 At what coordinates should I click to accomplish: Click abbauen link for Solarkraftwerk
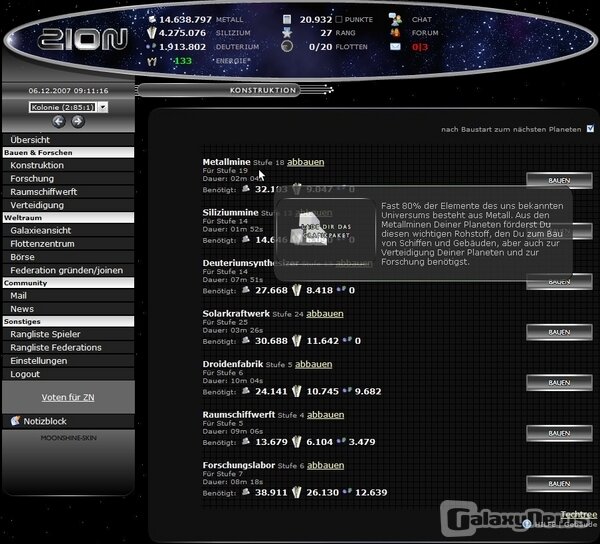pos(325,314)
